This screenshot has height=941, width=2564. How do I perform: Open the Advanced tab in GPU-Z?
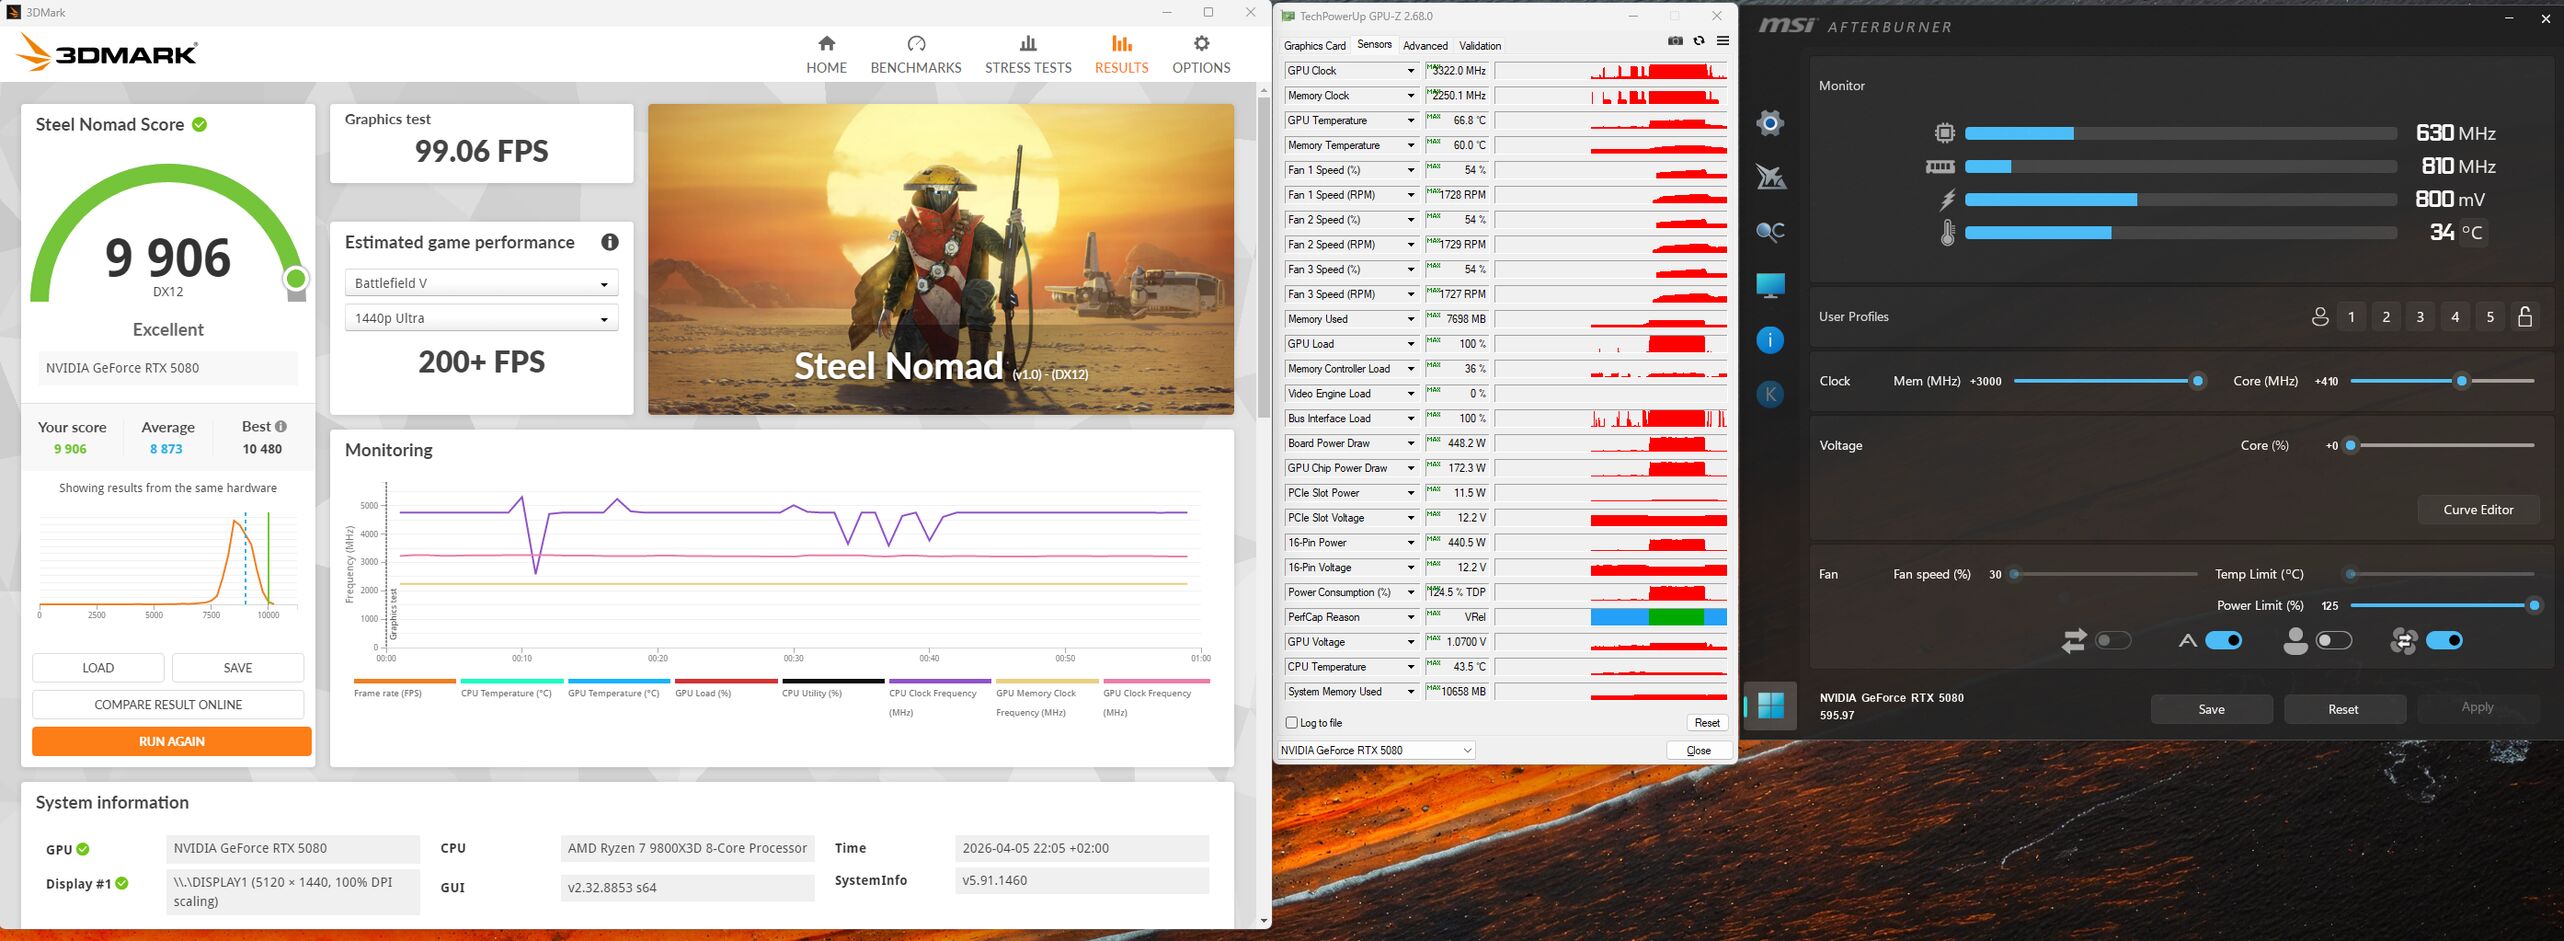point(1425,46)
